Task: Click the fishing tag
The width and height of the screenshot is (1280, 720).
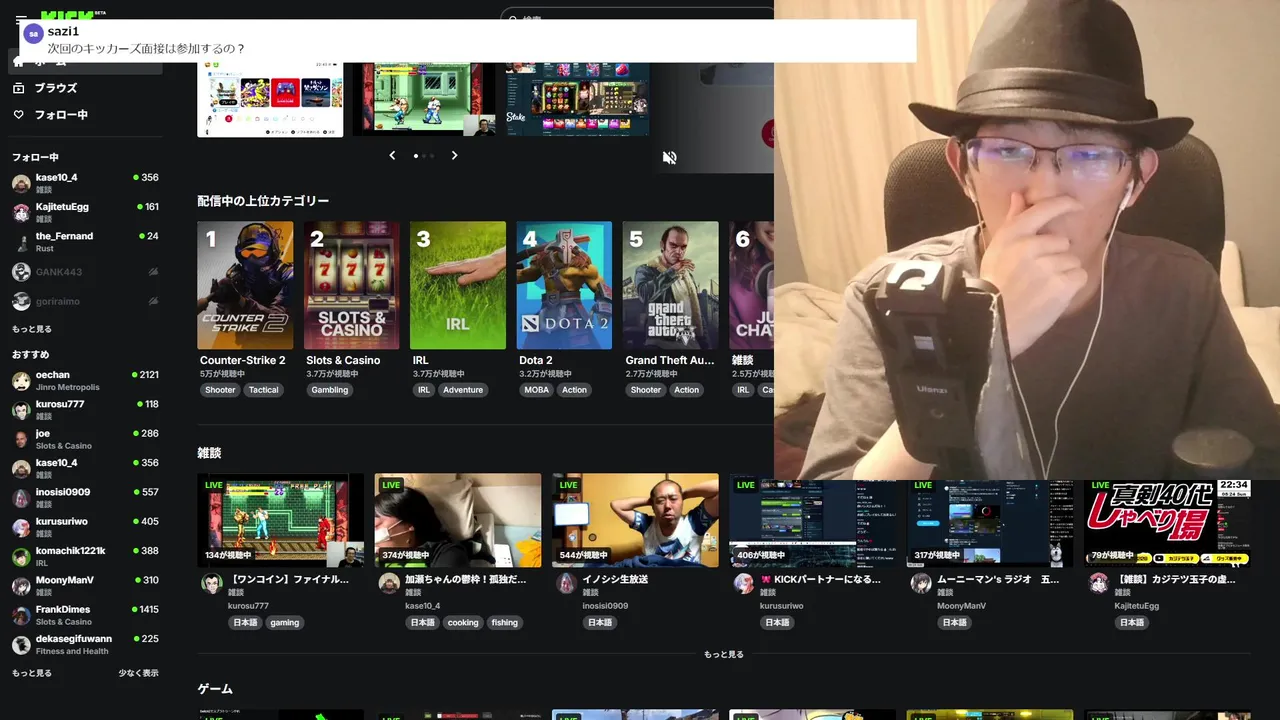Action: (505, 622)
